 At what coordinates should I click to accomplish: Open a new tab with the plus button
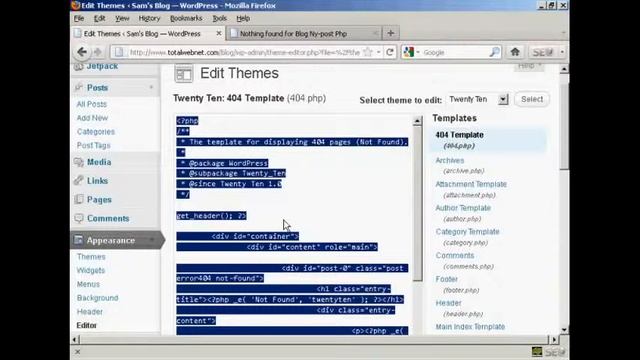click(391, 33)
